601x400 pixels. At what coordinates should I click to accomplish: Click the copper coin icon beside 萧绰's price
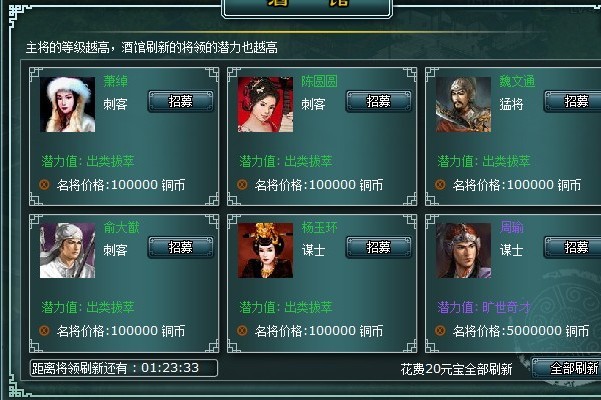[44, 185]
